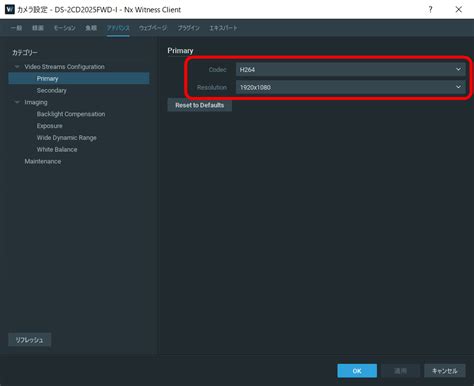Close the camera settings dialog
This screenshot has width=474, height=386.
coord(459,9)
